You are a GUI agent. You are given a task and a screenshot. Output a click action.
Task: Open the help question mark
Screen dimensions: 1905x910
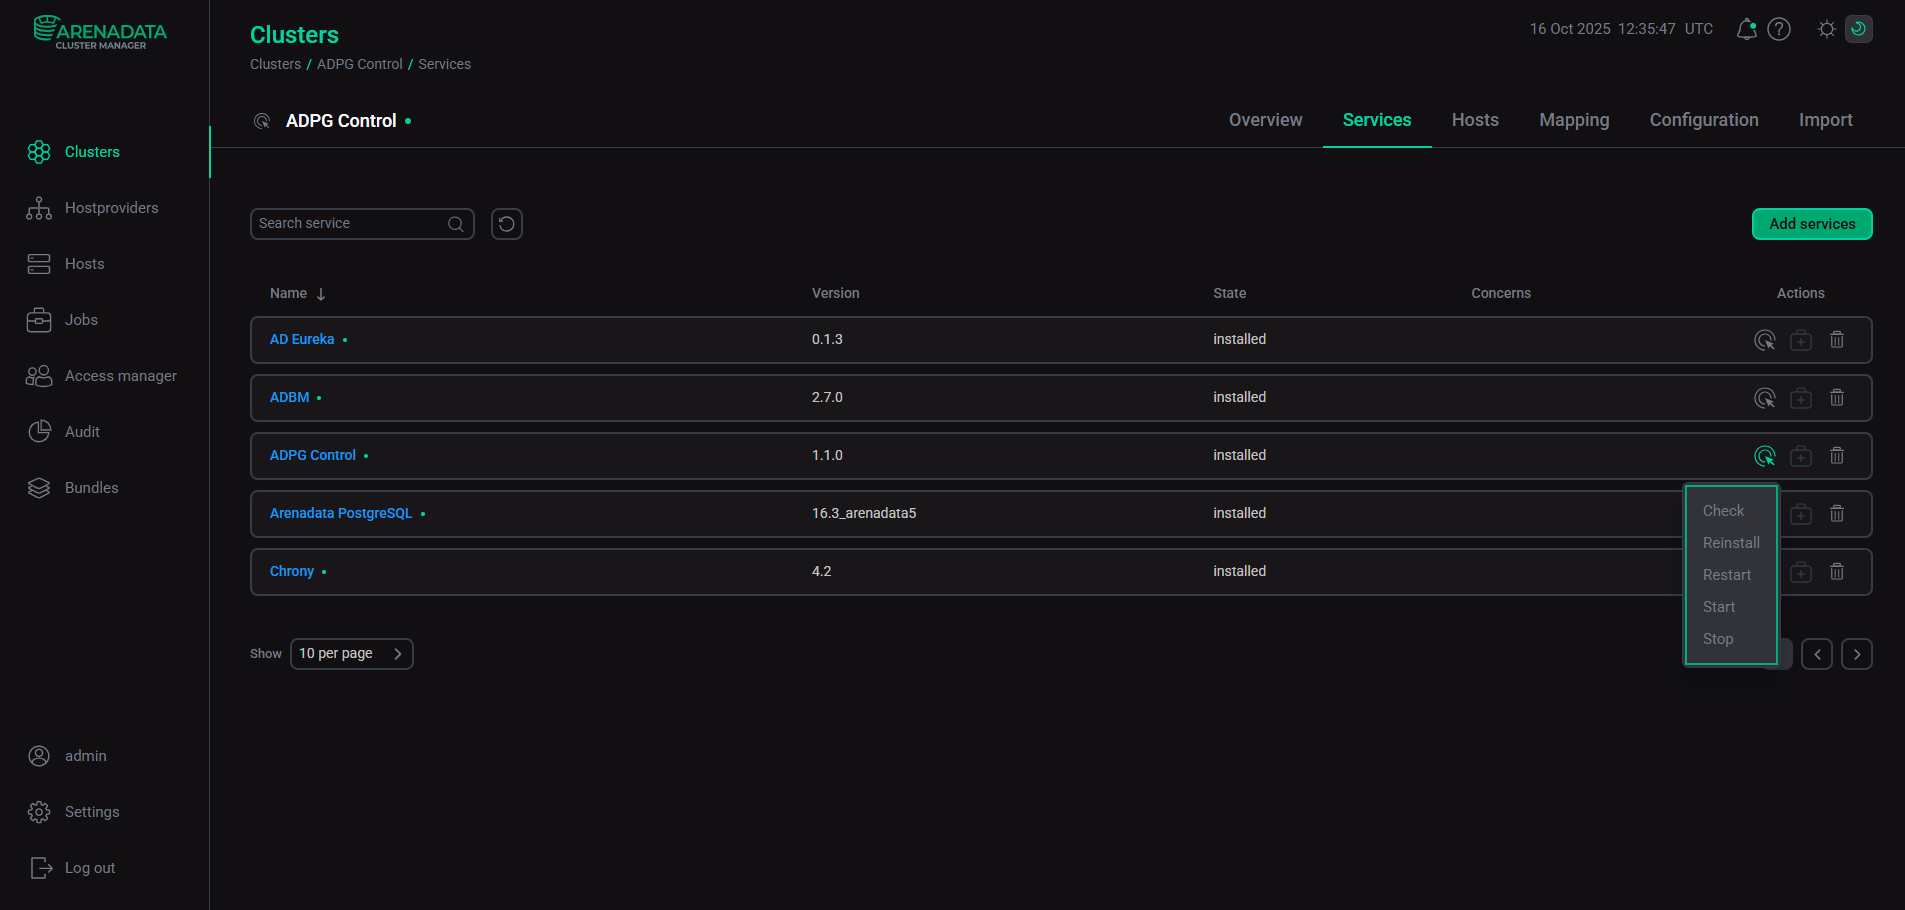1779,29
